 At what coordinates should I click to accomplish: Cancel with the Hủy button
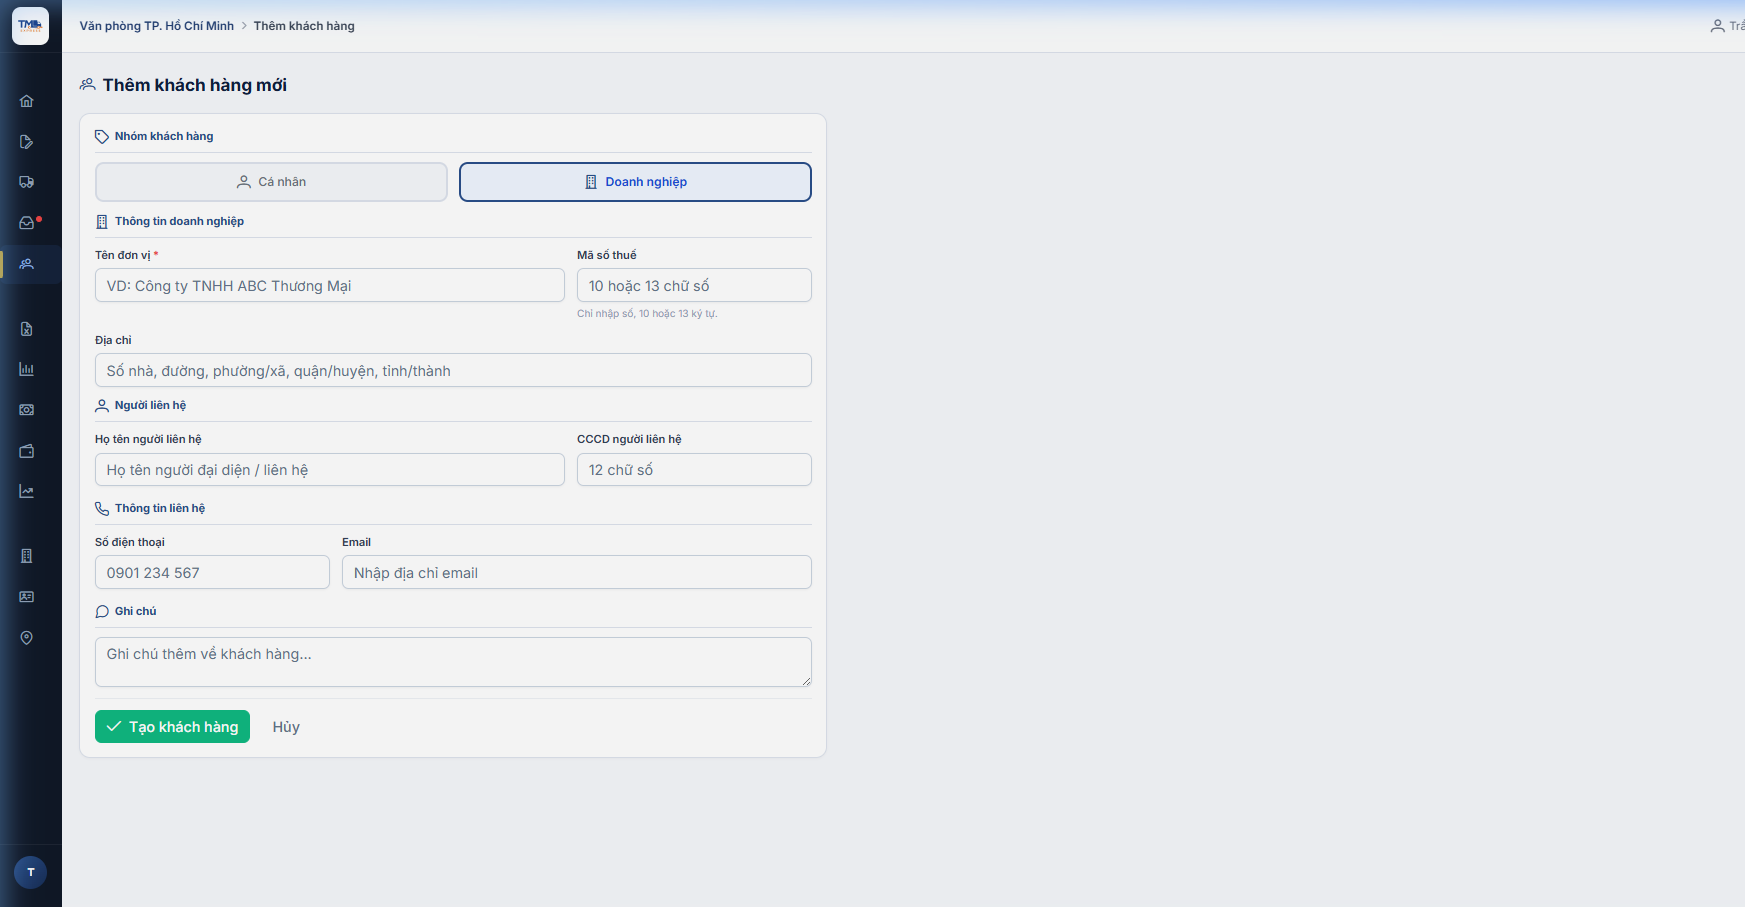coord(286,727)
